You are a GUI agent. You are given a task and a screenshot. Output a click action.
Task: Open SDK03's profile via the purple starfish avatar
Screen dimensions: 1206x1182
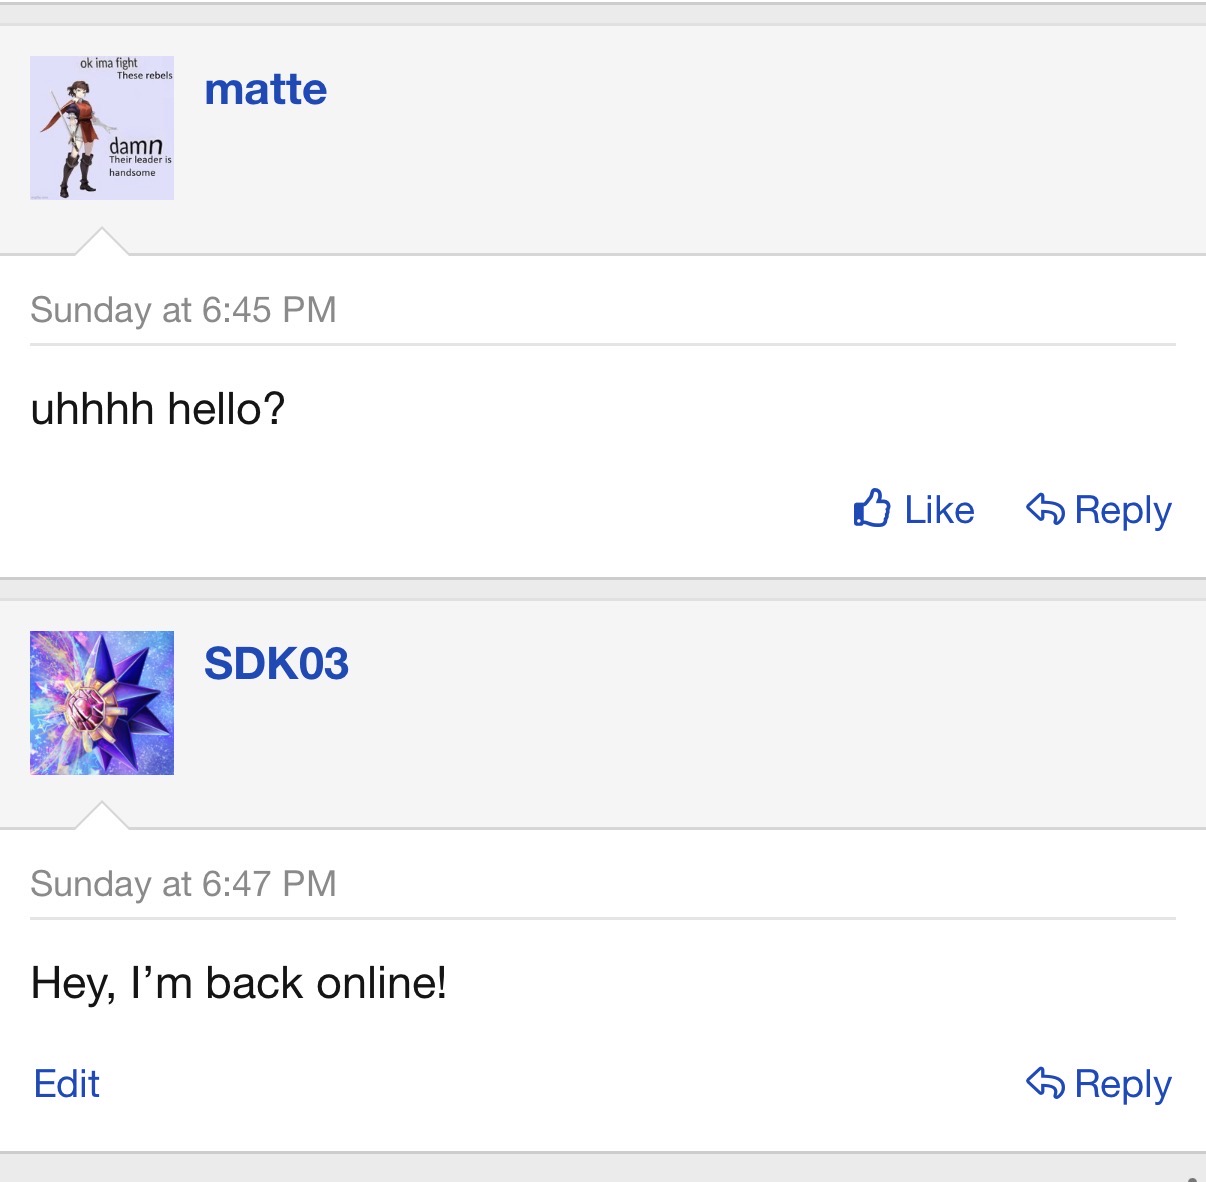pos(102,703)
